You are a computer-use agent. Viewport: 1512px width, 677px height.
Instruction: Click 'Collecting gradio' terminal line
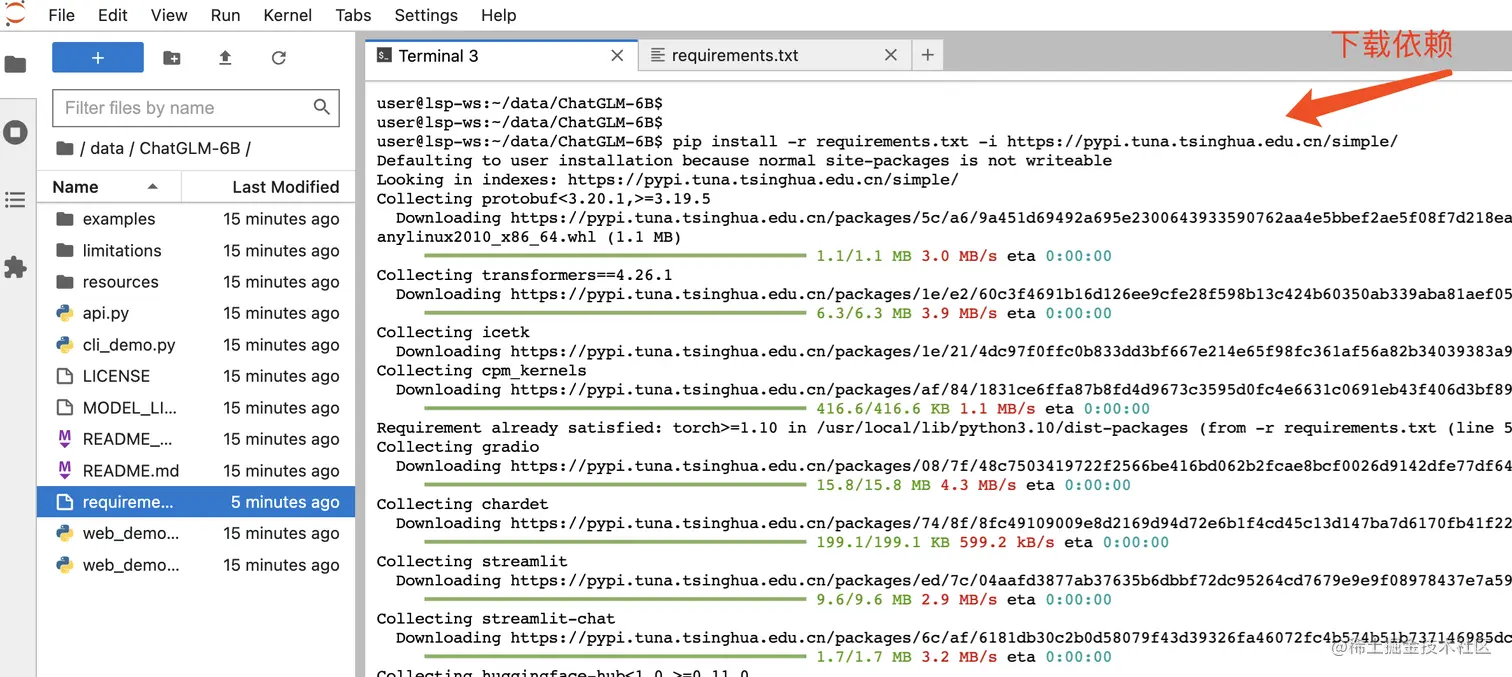click(x=458, y=447)
